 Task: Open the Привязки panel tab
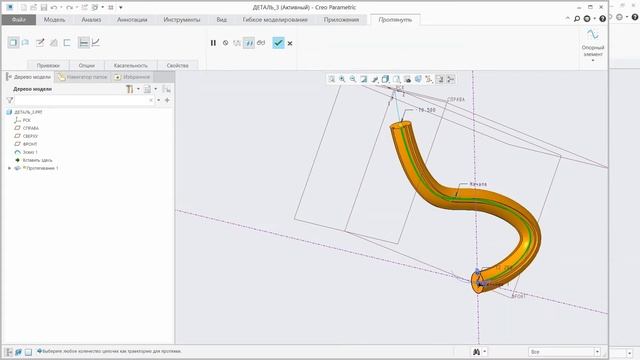(x=48, y=65)
